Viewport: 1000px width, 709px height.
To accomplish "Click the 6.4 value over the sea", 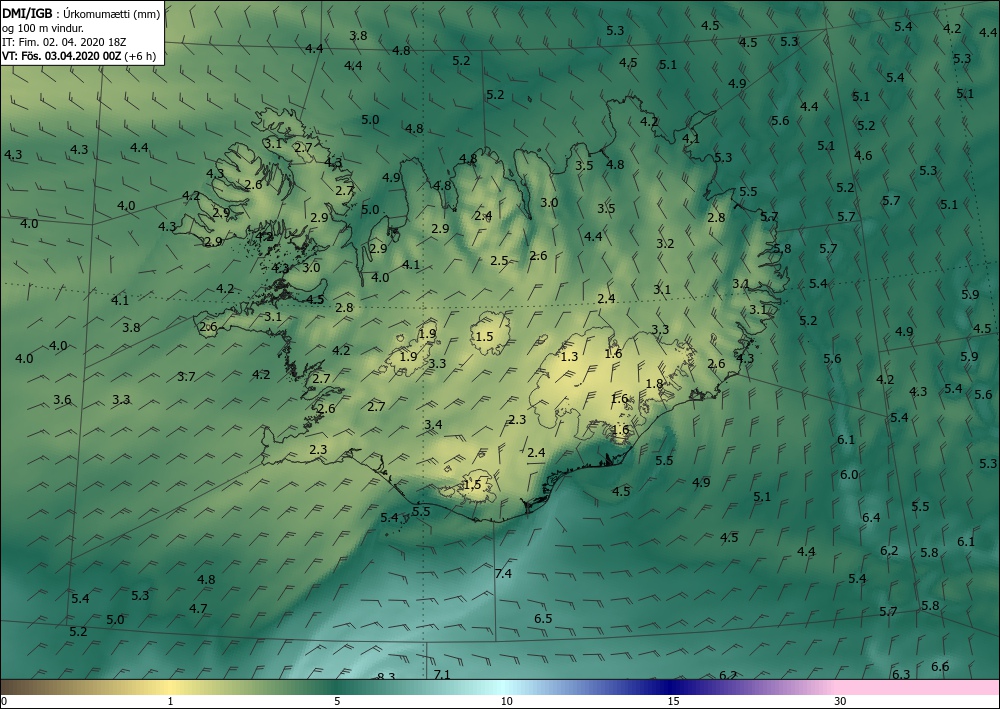I will click(x=871, y=517).
